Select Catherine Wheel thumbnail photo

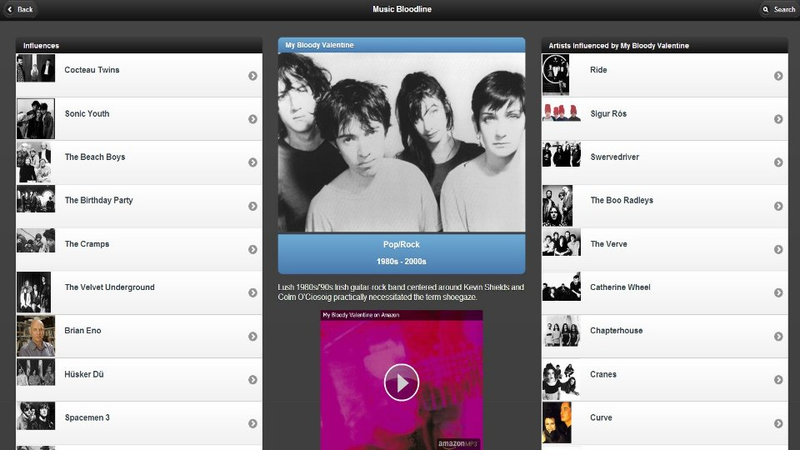click(561, 286)
